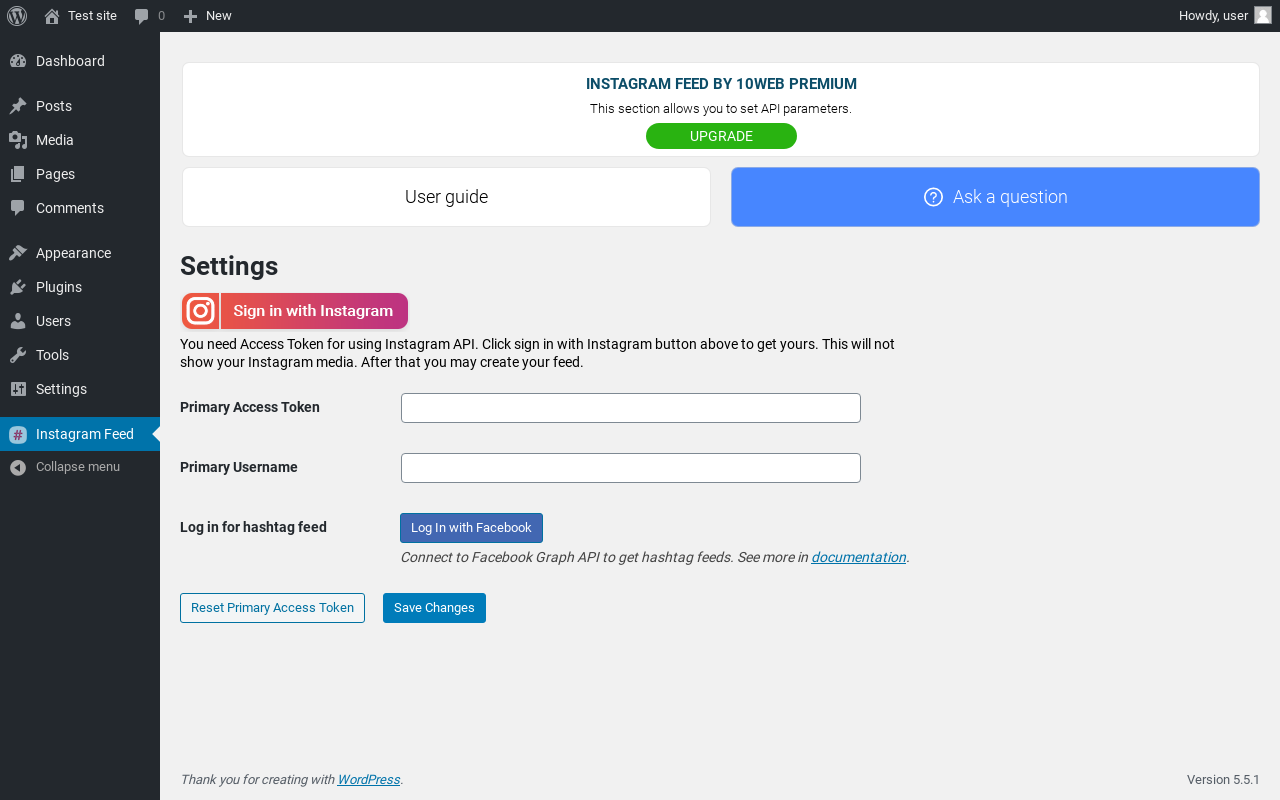This screenshot has height=800, width=1280.
Task: Click the Save Changes button
Action: click(434, 608)
